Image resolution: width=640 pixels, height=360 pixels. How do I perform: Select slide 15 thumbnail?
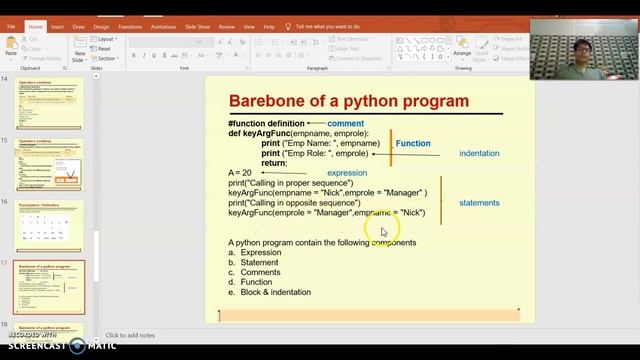(49, 164)
